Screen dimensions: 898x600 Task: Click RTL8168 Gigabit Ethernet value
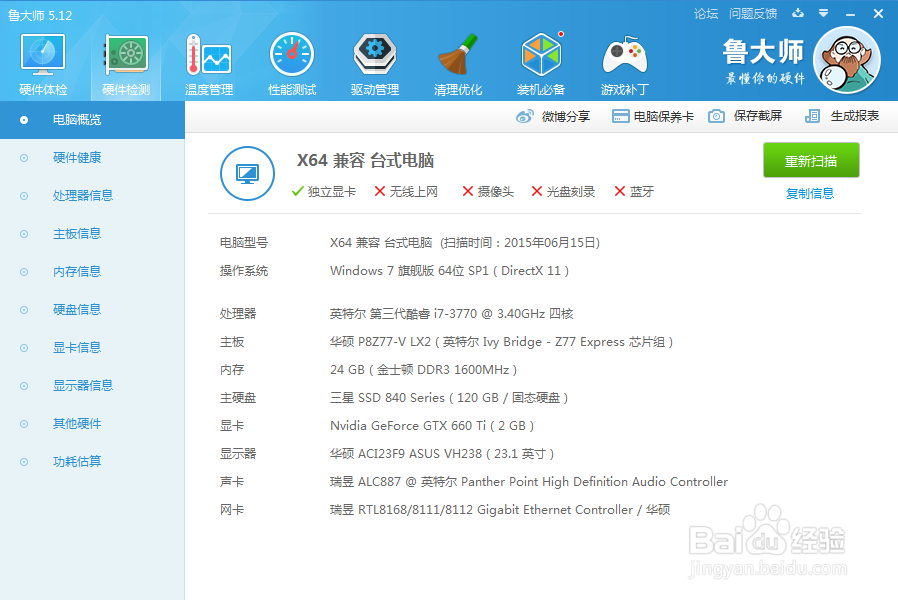tap(500, 510)
